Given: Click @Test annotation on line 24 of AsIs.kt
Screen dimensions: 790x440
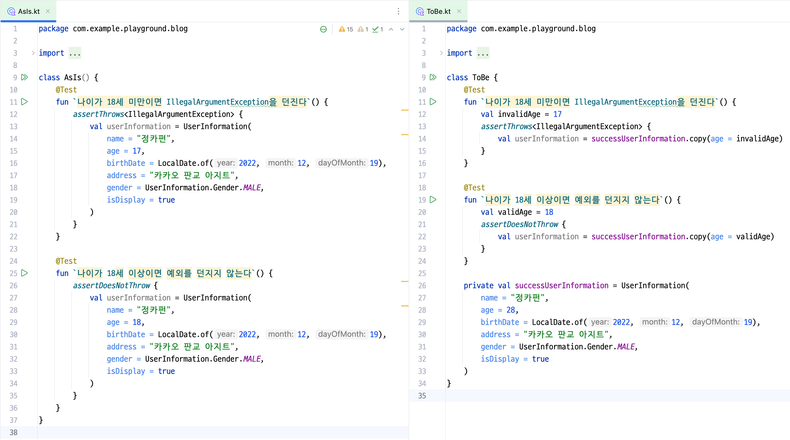Looking at the screenshot, I should coord(66,261).
